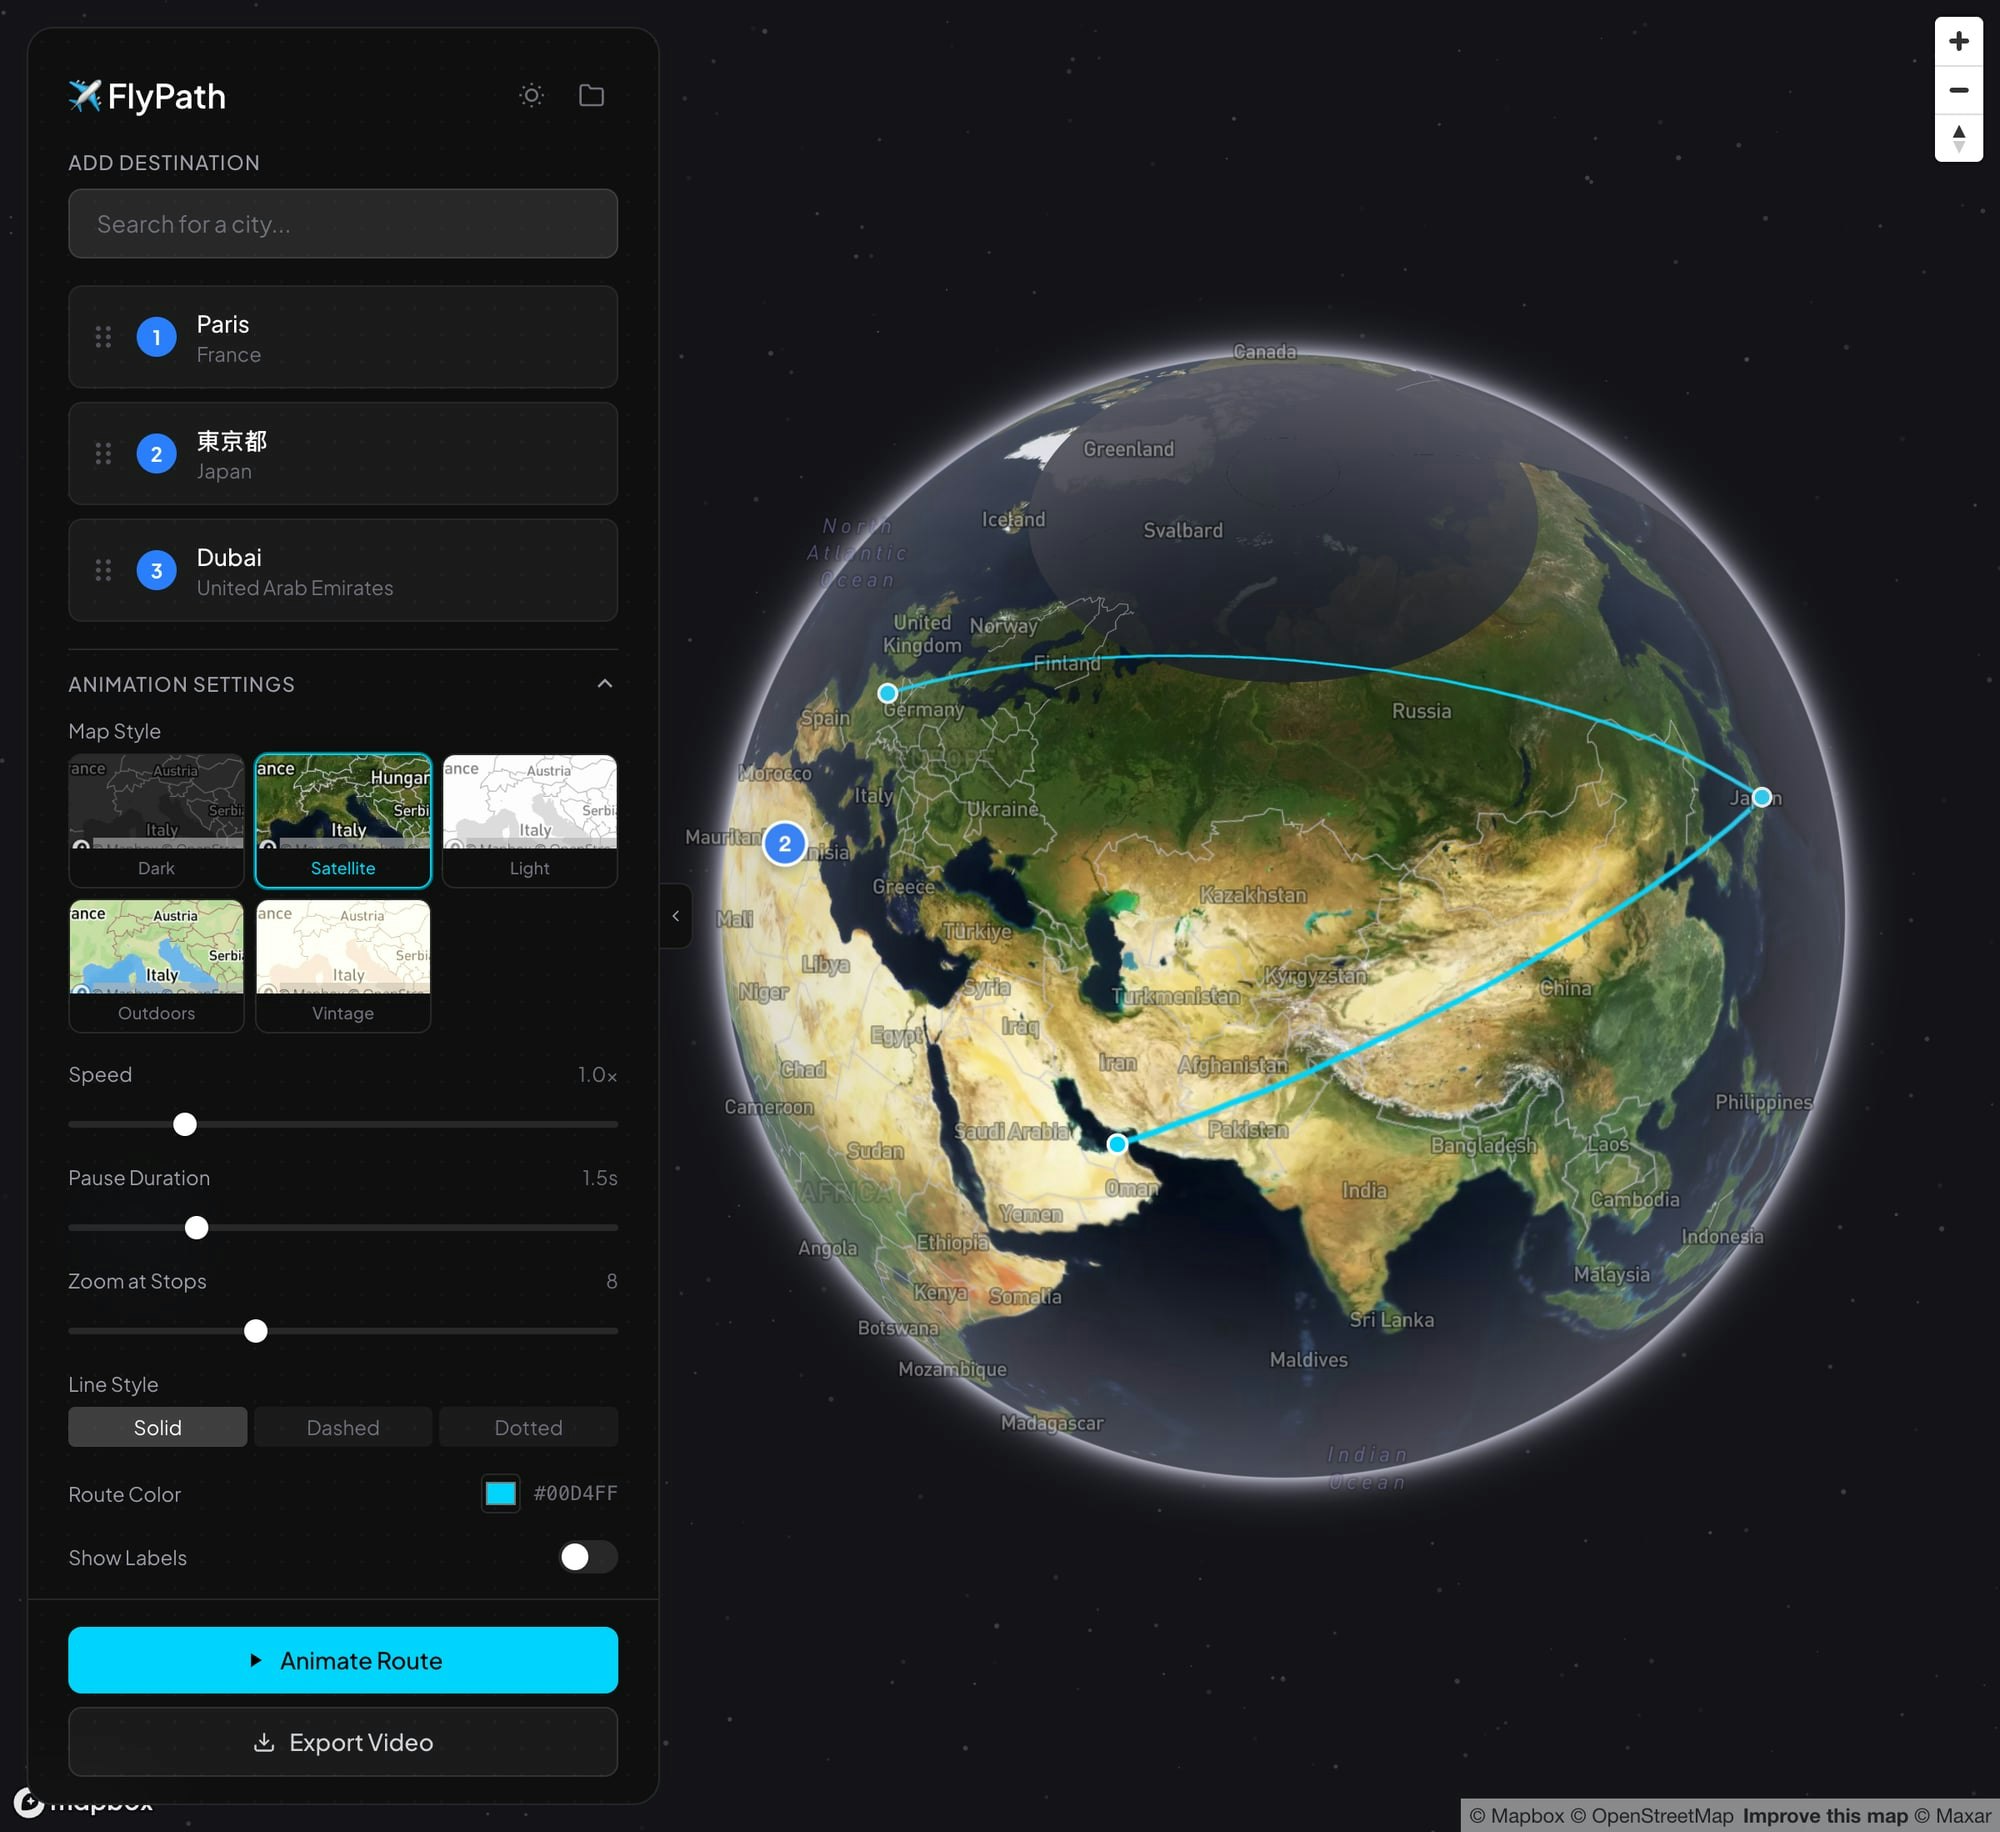
Task: Toggle light theme with the sun icon
Action: (531, 95)
